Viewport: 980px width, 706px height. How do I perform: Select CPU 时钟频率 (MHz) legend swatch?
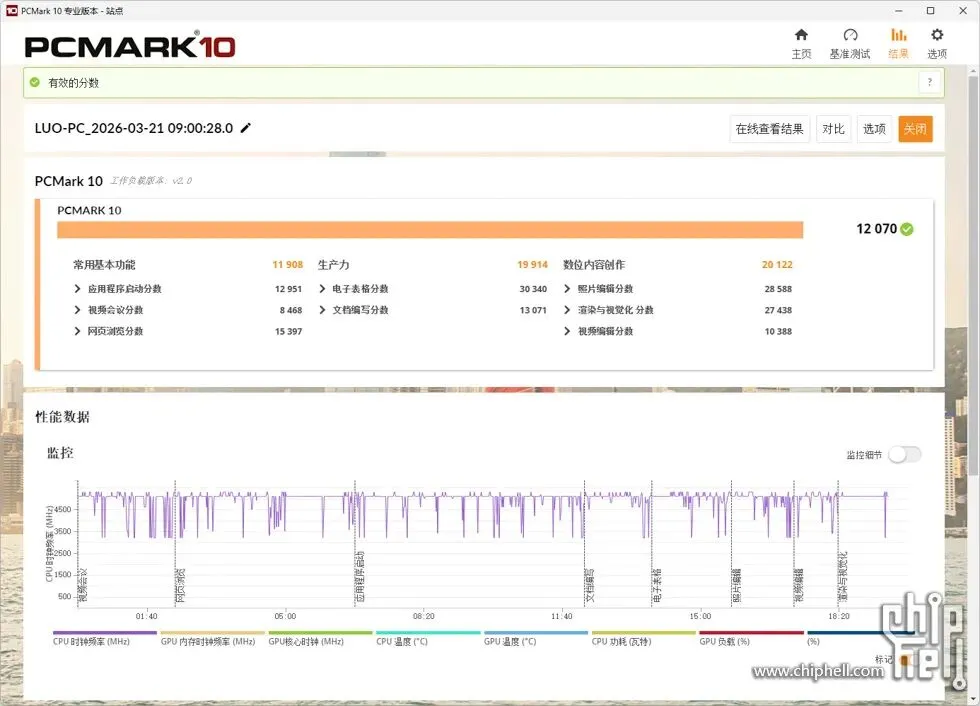tap(104, 632)
